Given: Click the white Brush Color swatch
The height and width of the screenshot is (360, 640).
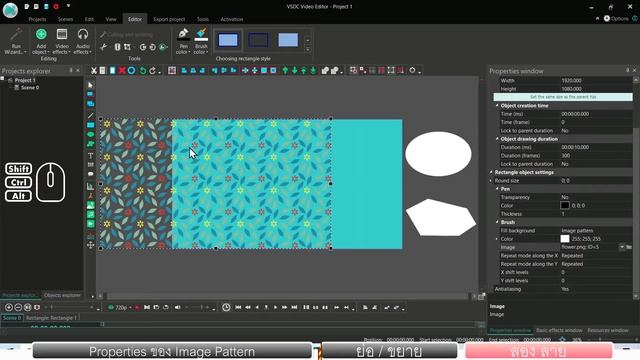Looking at the screenshot, I should tap(565, 239).
